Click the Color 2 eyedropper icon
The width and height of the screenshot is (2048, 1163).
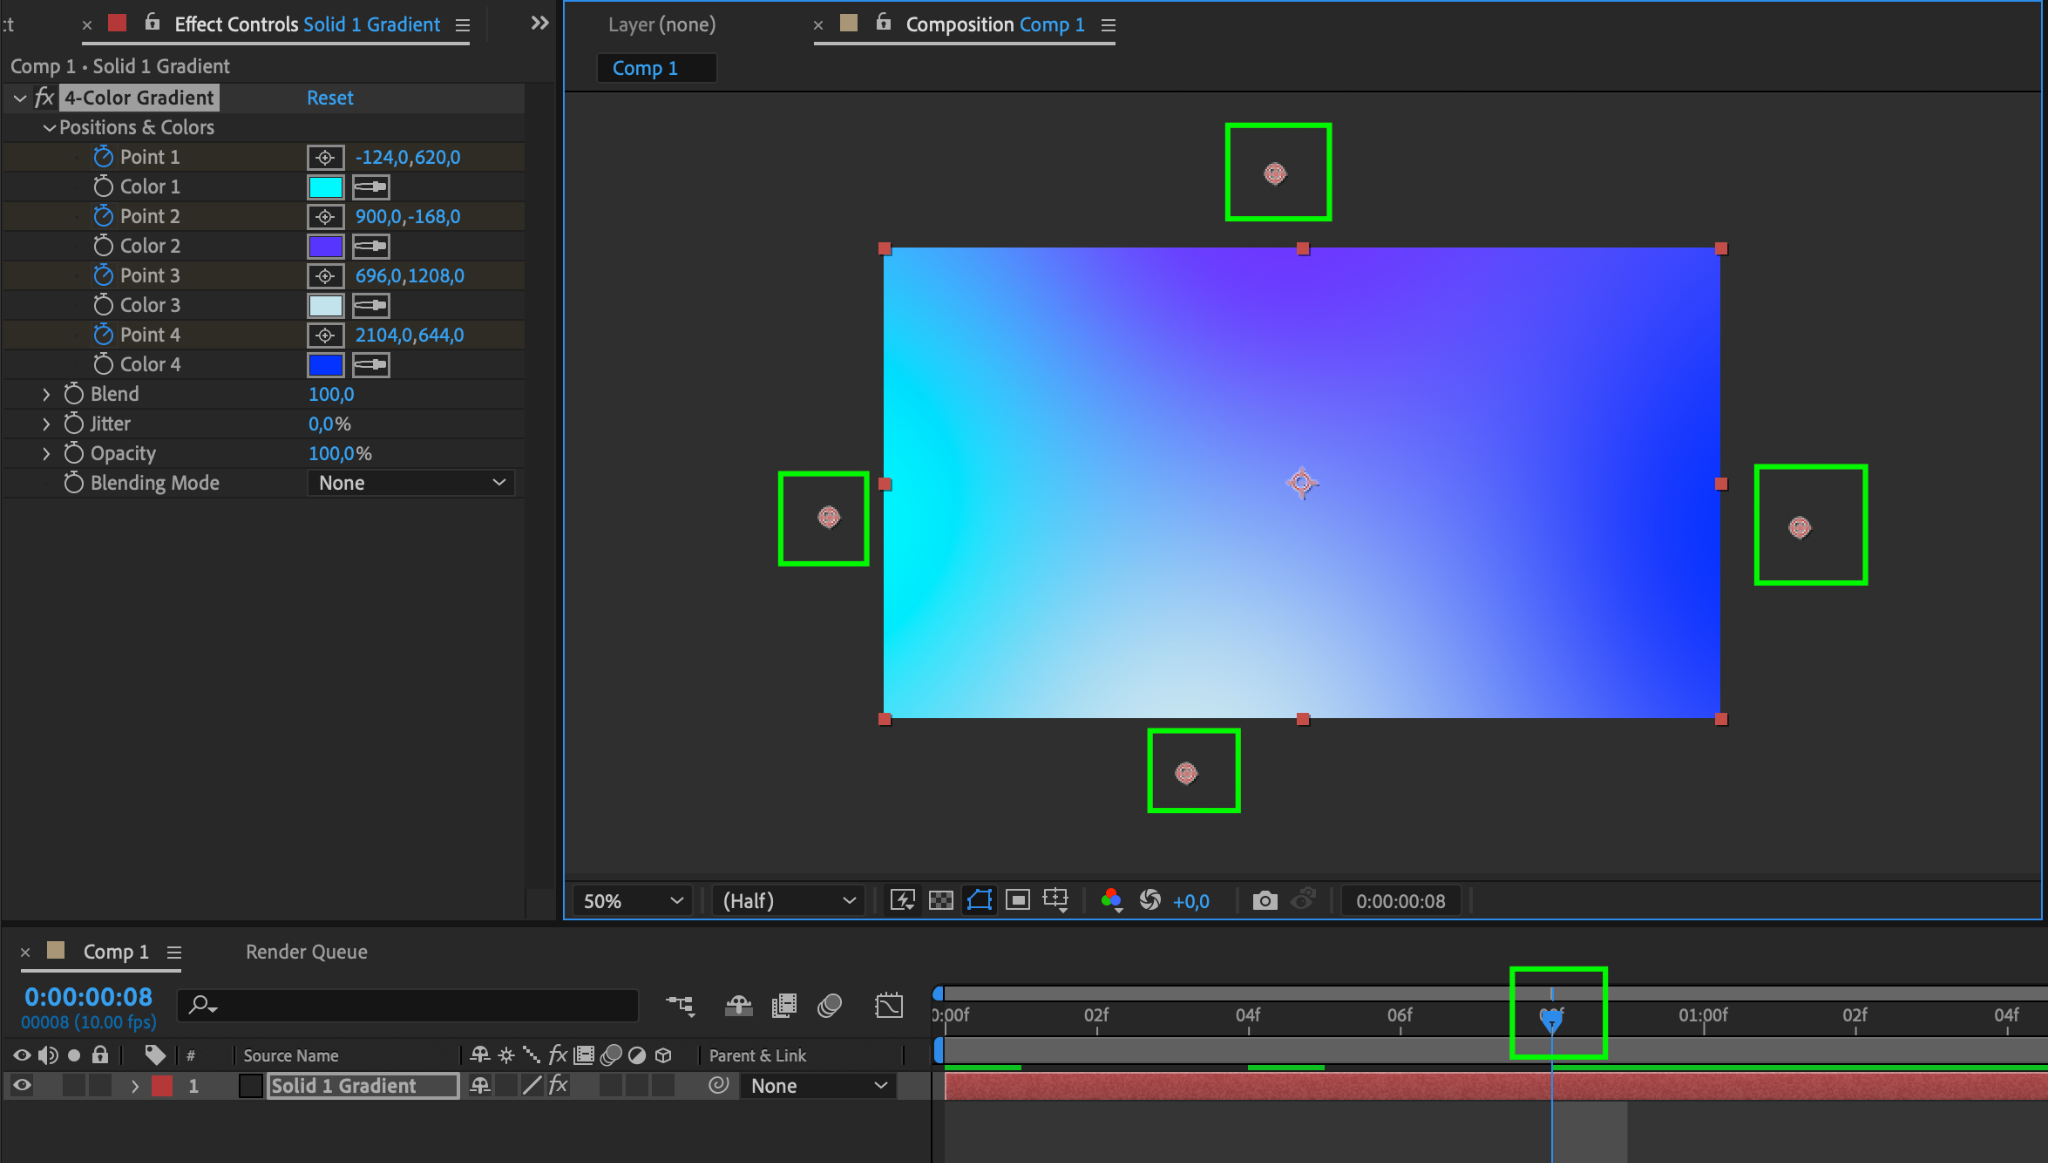coord(371,246)
